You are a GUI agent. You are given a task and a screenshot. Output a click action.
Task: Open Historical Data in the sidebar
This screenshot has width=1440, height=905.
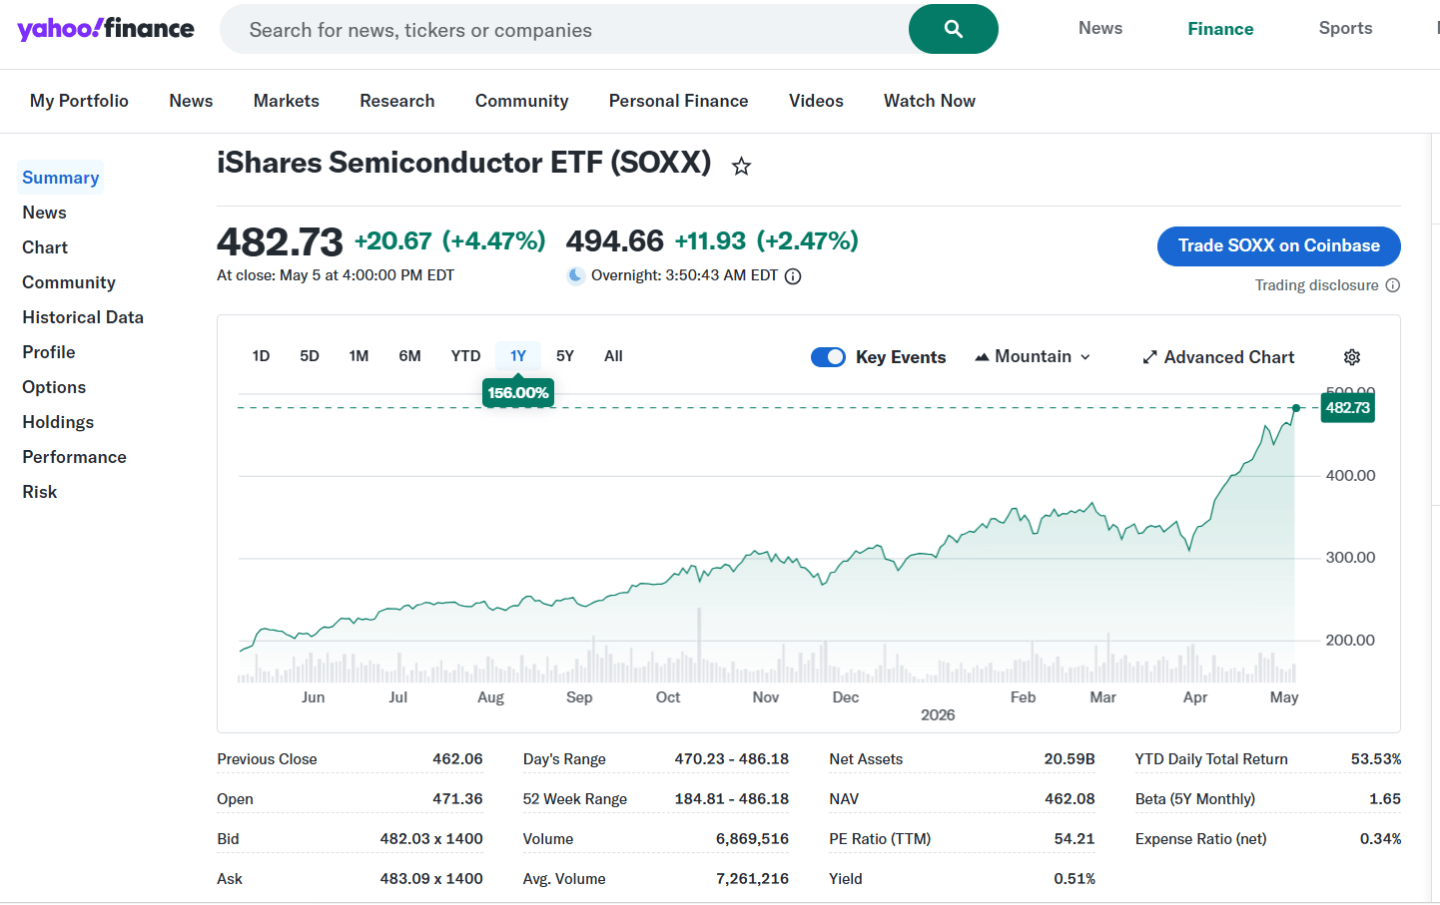pyautogui.click(x=83, y=318)
